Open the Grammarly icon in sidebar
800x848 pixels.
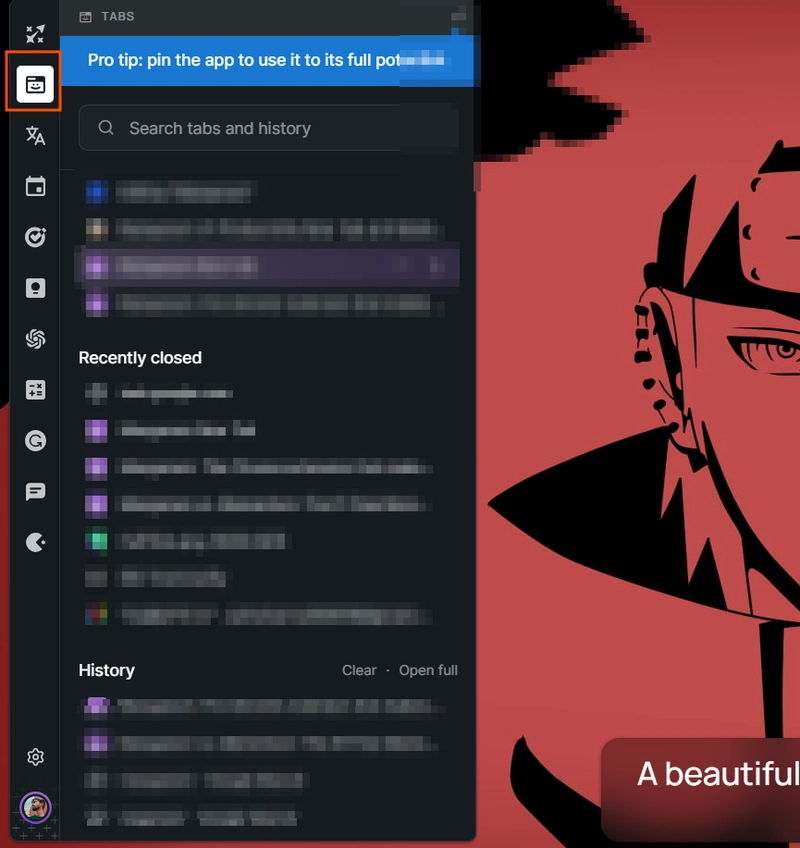pos(35,441)
